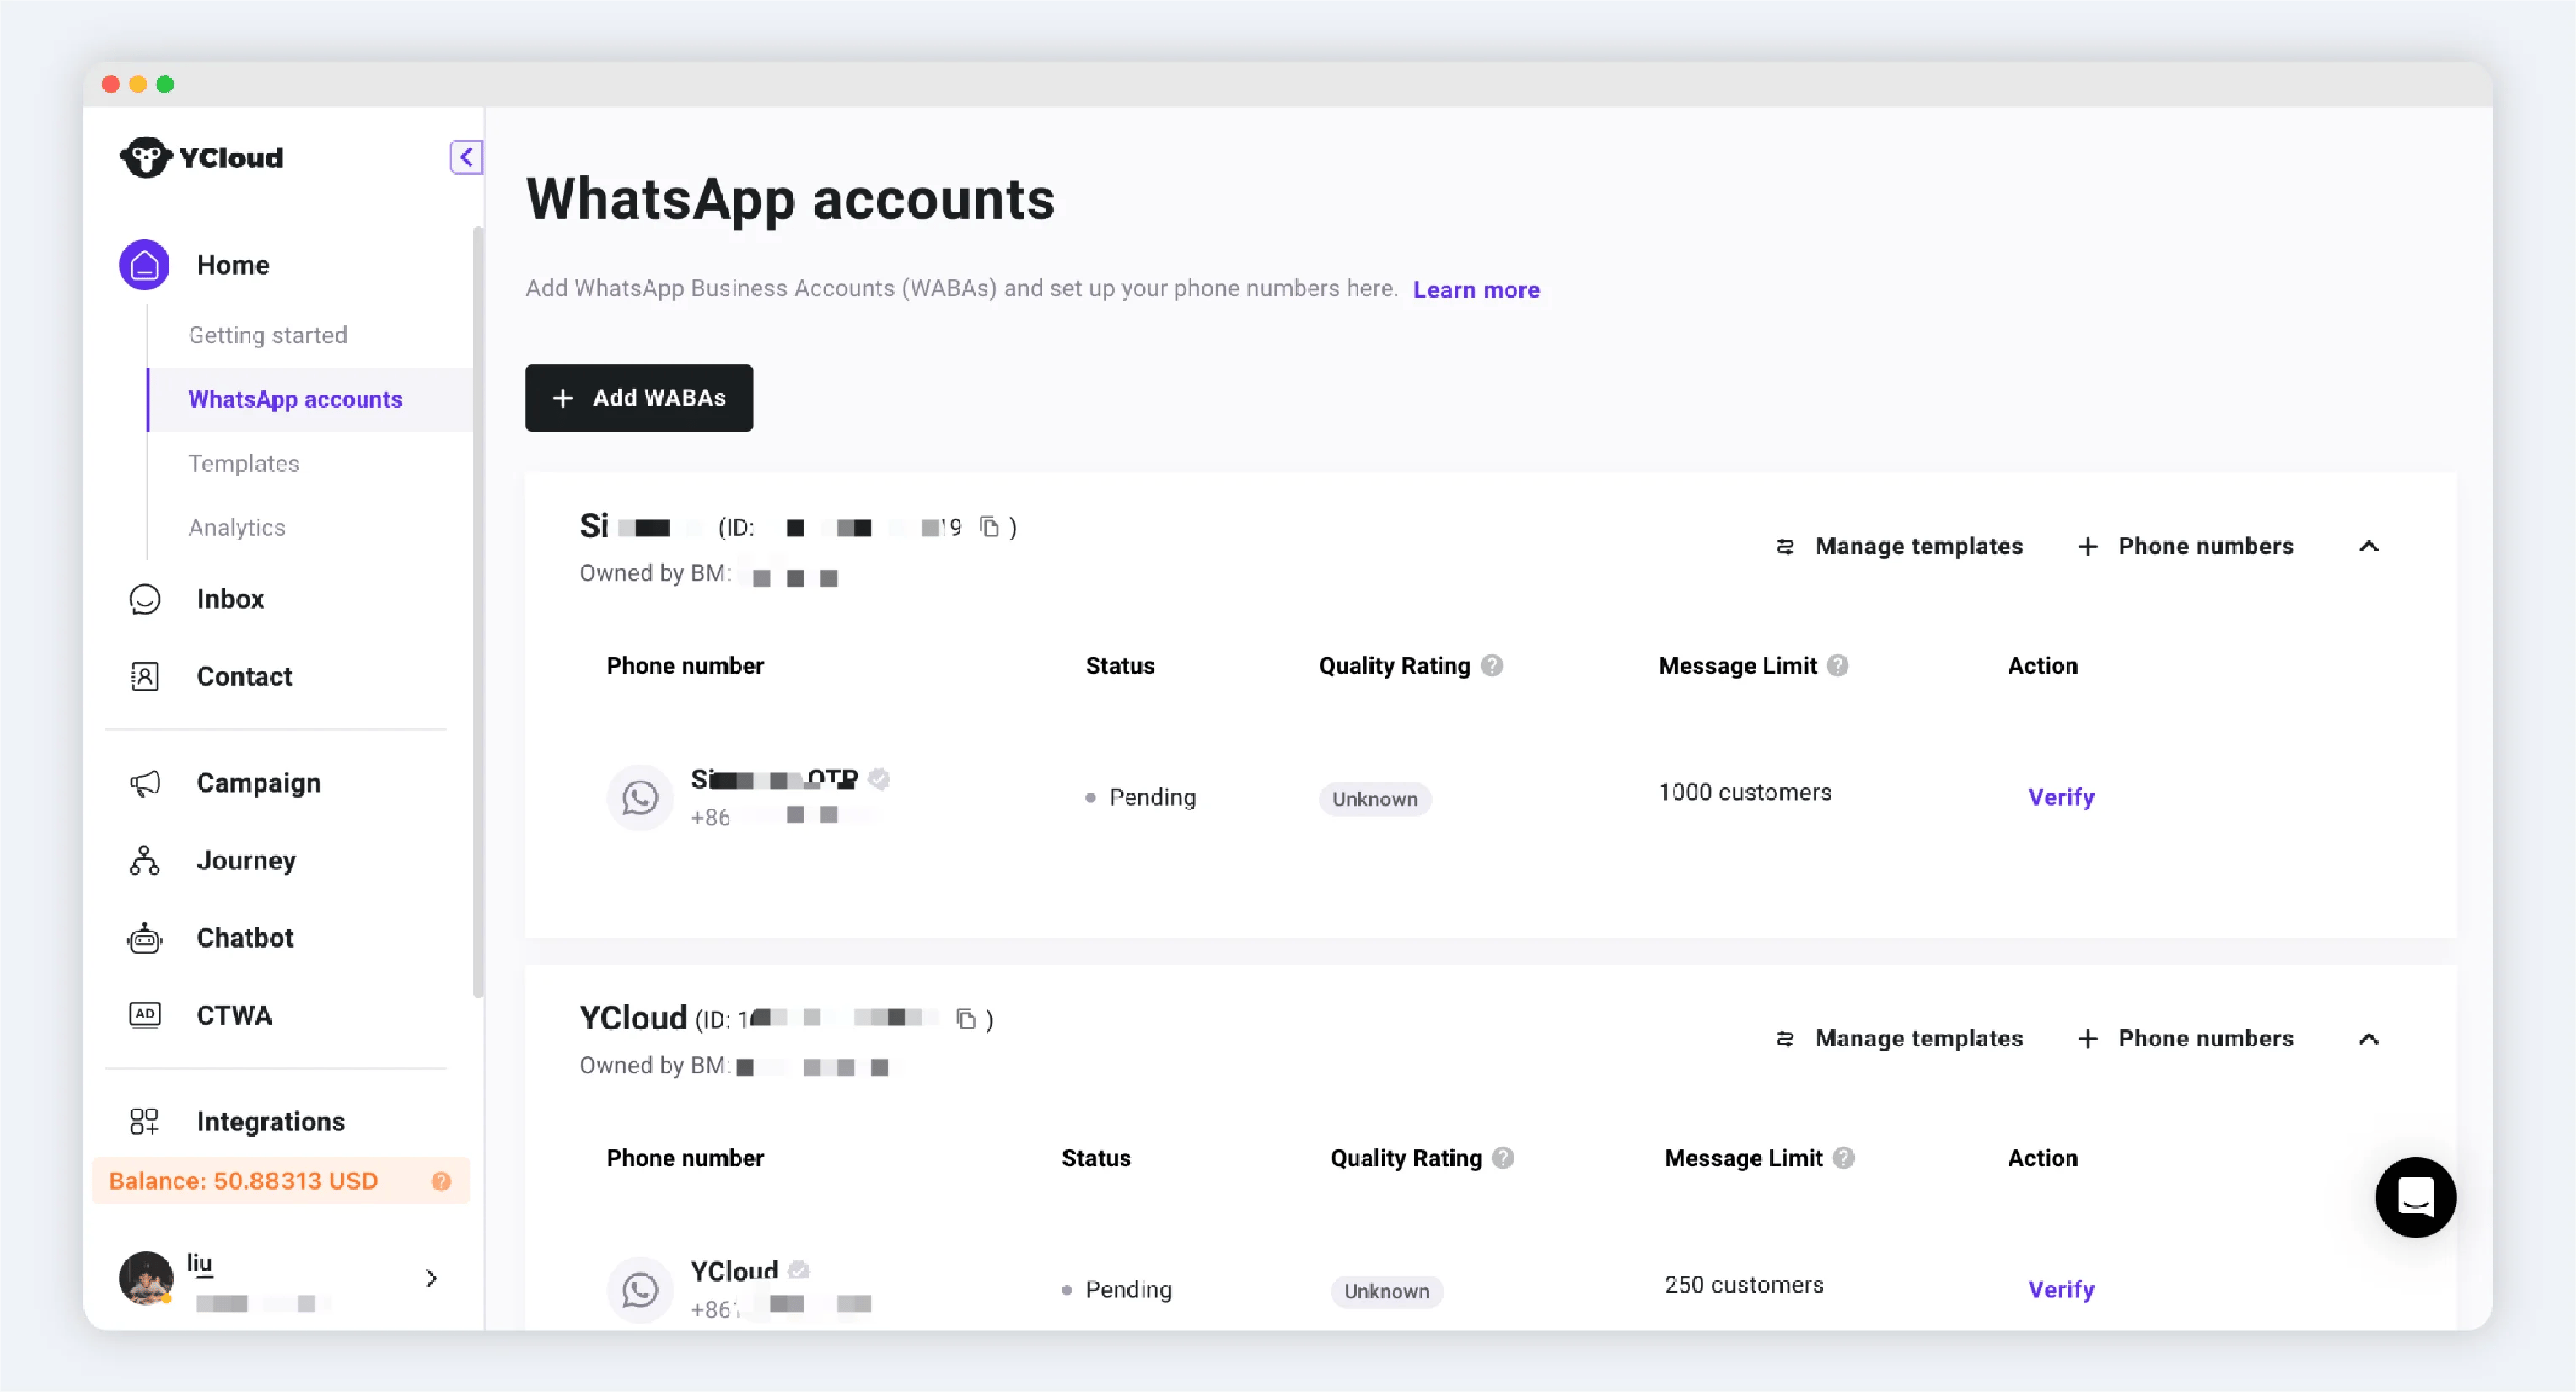Go to Inbox

click(x=230, y=599)
